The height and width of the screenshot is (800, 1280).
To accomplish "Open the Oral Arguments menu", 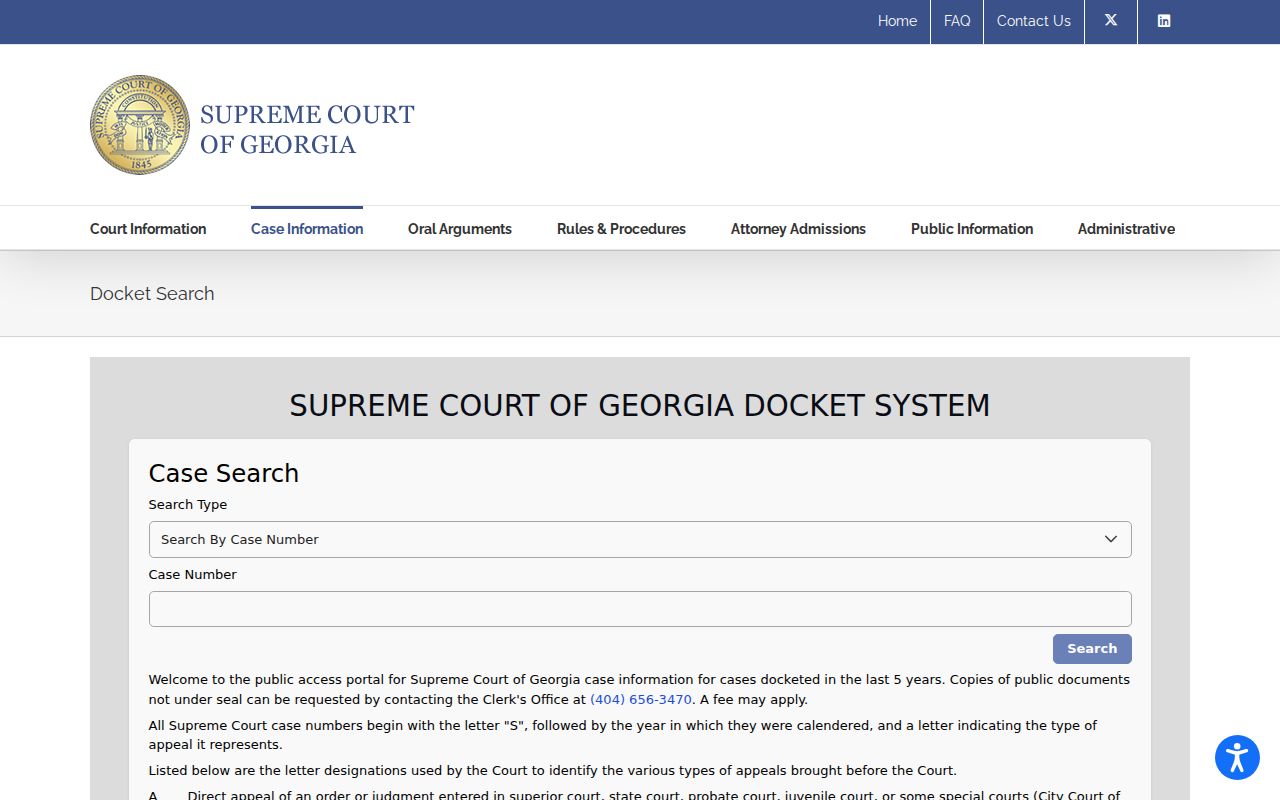I will point(460,229).
